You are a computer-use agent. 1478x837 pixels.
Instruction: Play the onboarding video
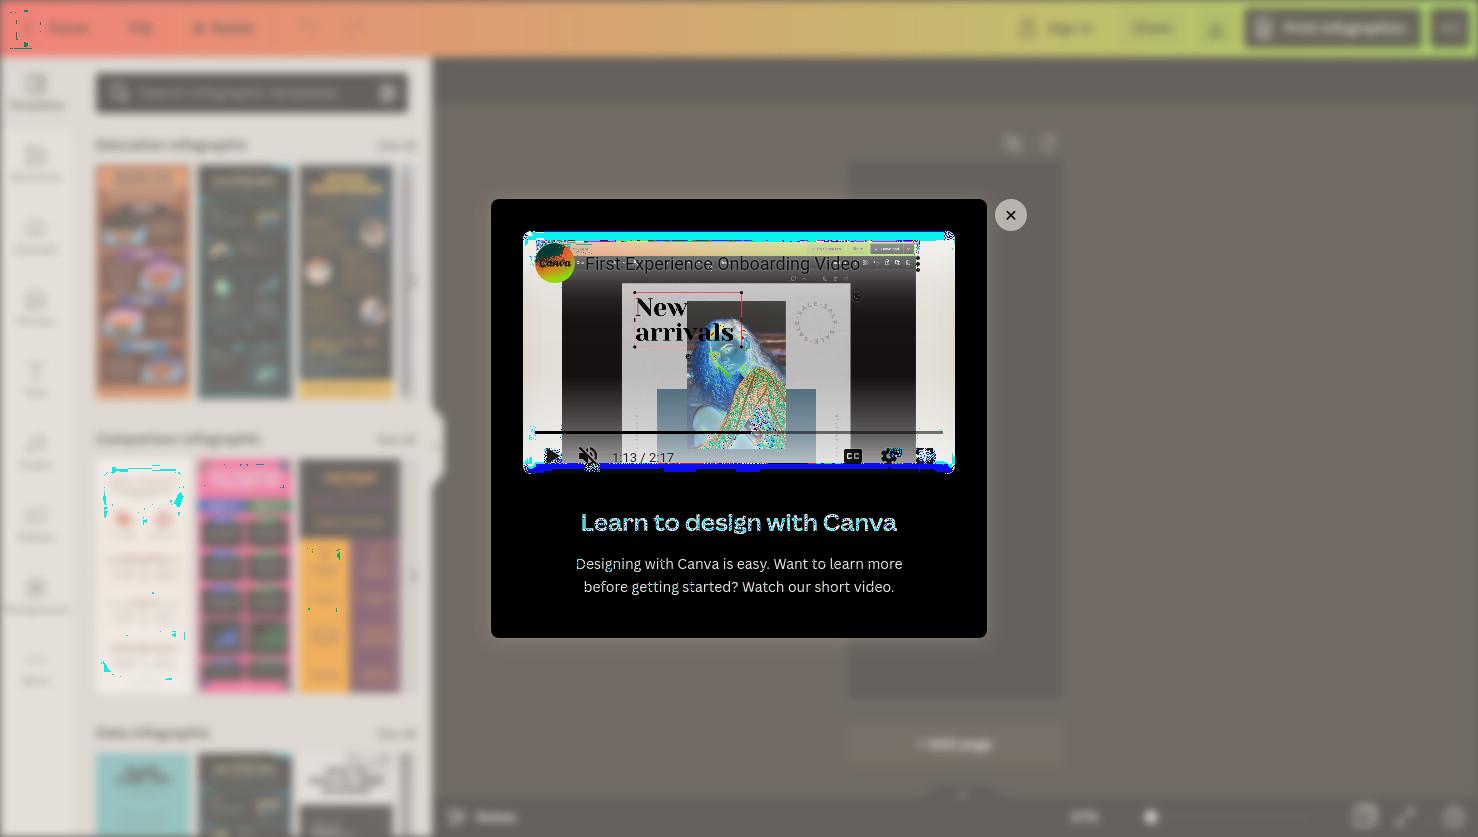point(553,457)
